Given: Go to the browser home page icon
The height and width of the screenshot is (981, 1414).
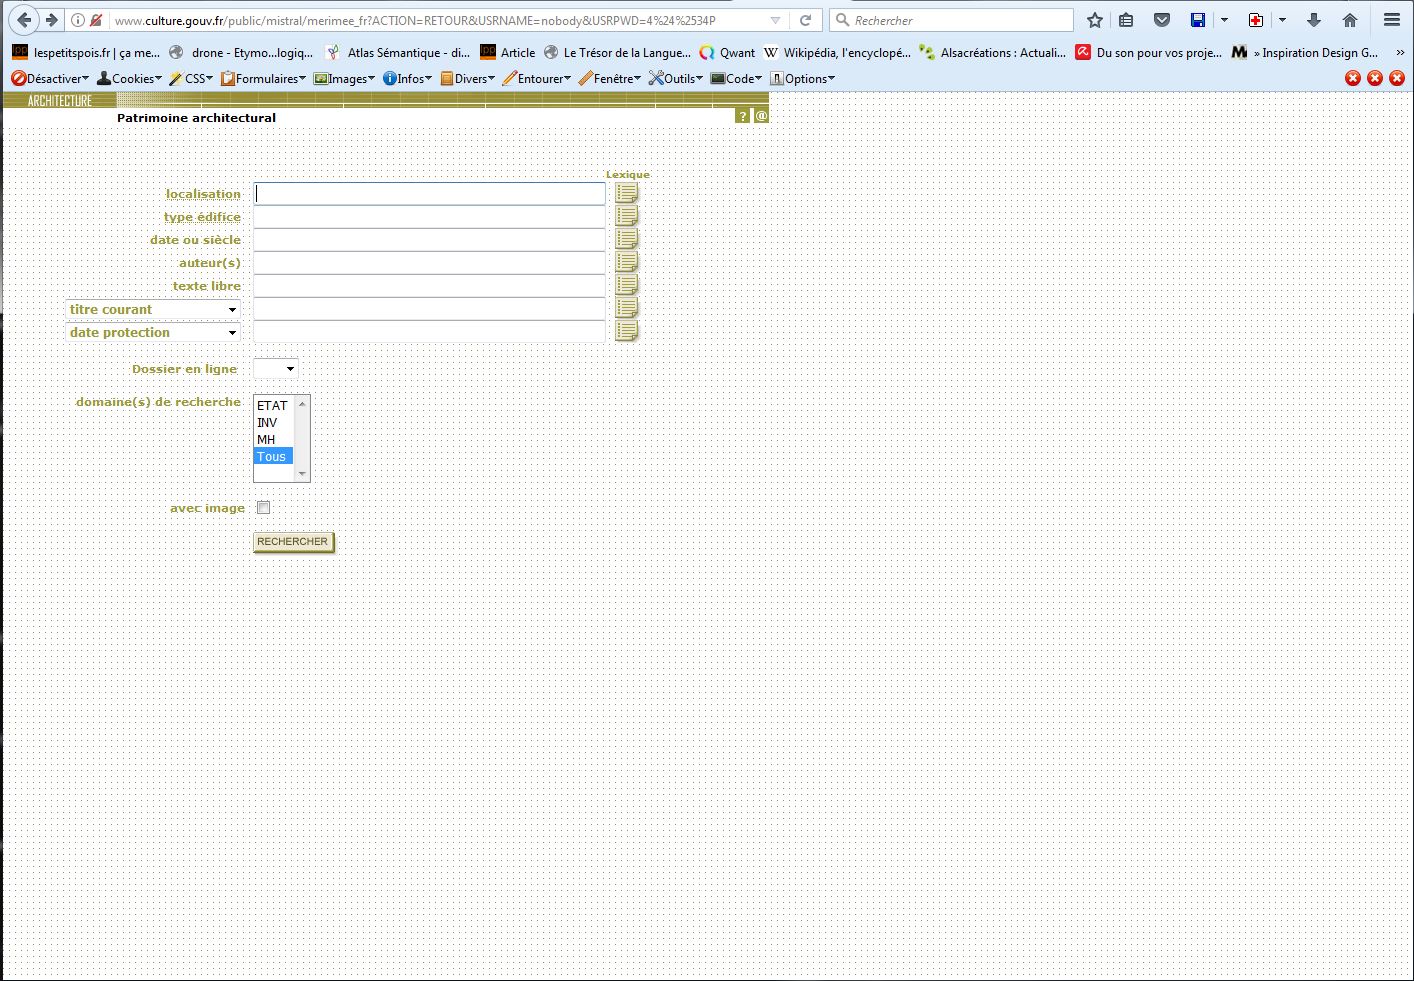Looking at the screenshot, I should point(1350,20).
